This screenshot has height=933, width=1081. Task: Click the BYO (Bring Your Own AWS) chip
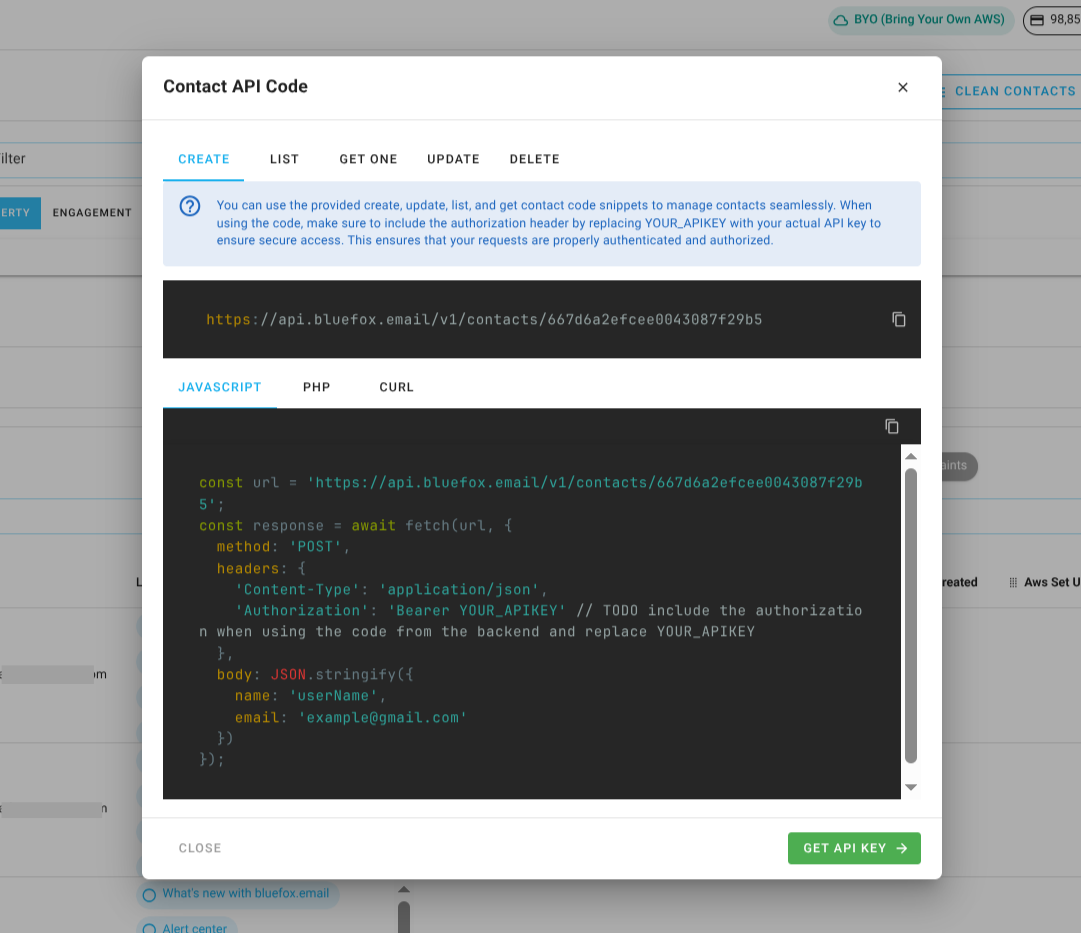921,20
